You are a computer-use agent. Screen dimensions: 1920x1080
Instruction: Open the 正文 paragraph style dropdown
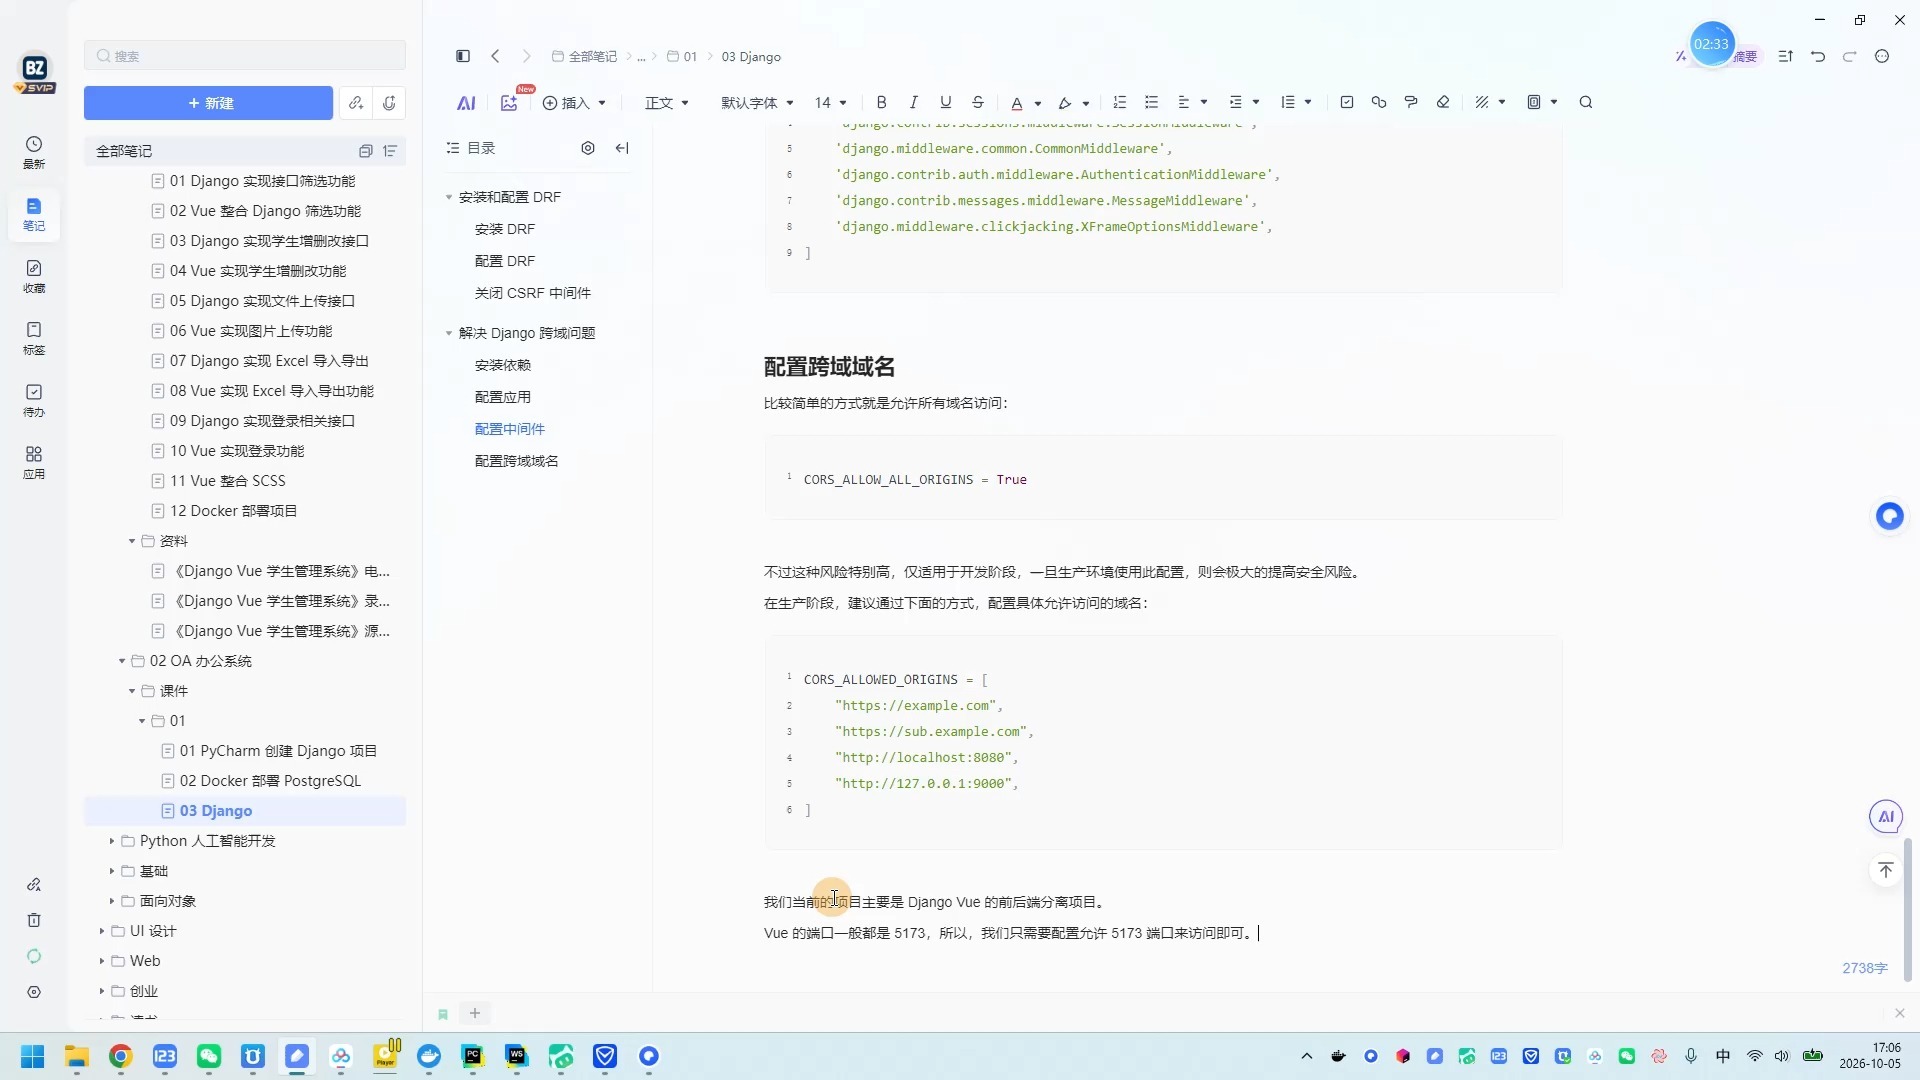pos(667,103)
